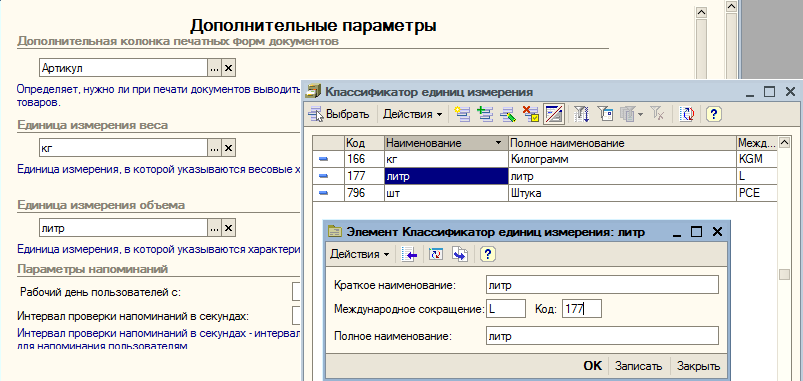The height and width of the screenshot is (381, 803).
Task: Maximize the Классификатор единиц измерения window
Action: [x=769, y=92]
